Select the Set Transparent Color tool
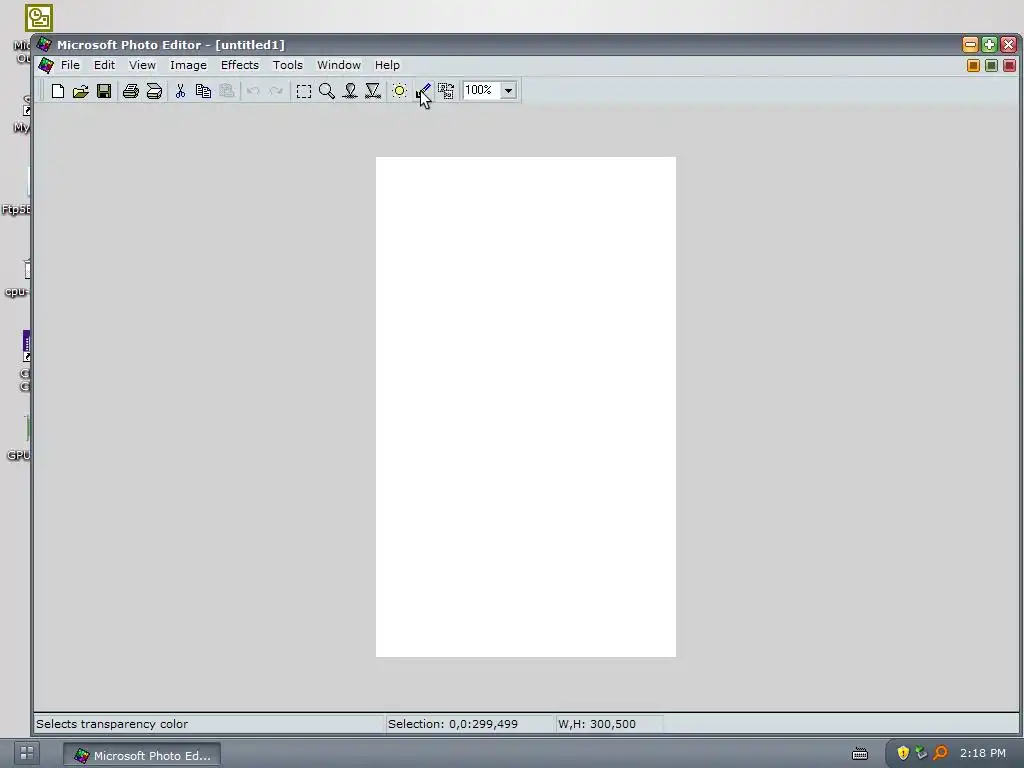This screenshot has width=1024, height=768. (423, 91)
